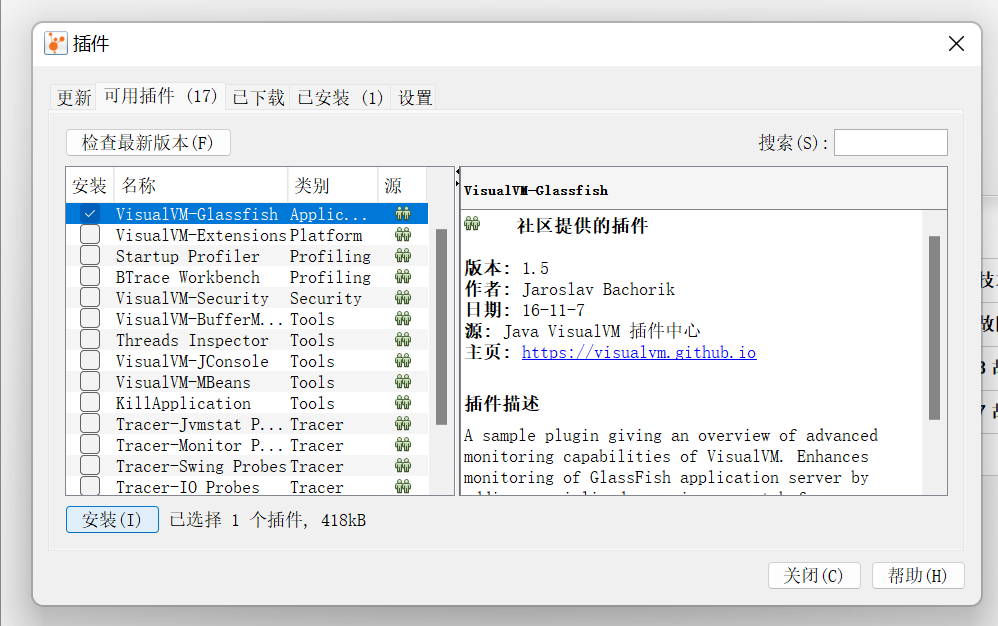Image resolution: width=998 pixels, height=626 pixels.
Task: Uncheck the VisualVM-Glassfish install checkbox
Action: pos(90,214)
